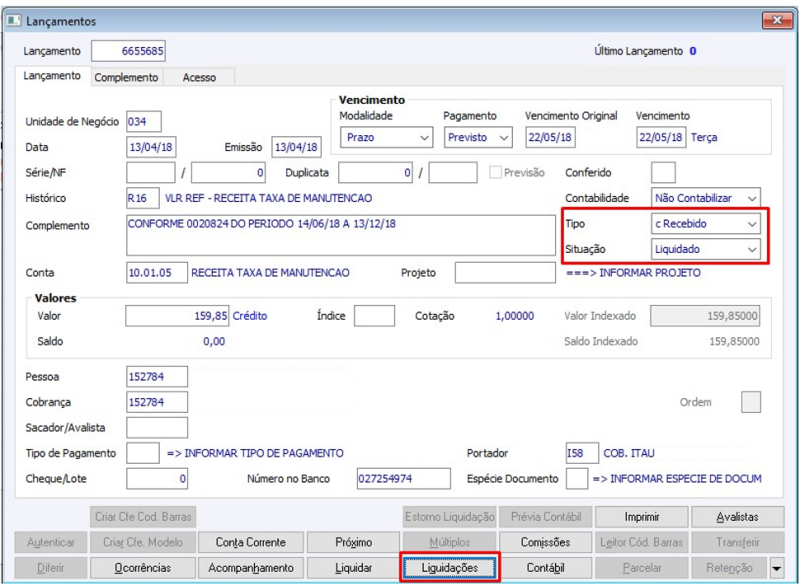The height and width of the screenshot is (586, 800).
Task: Click the Cobrança field 152784
Action: pos(157,402)
